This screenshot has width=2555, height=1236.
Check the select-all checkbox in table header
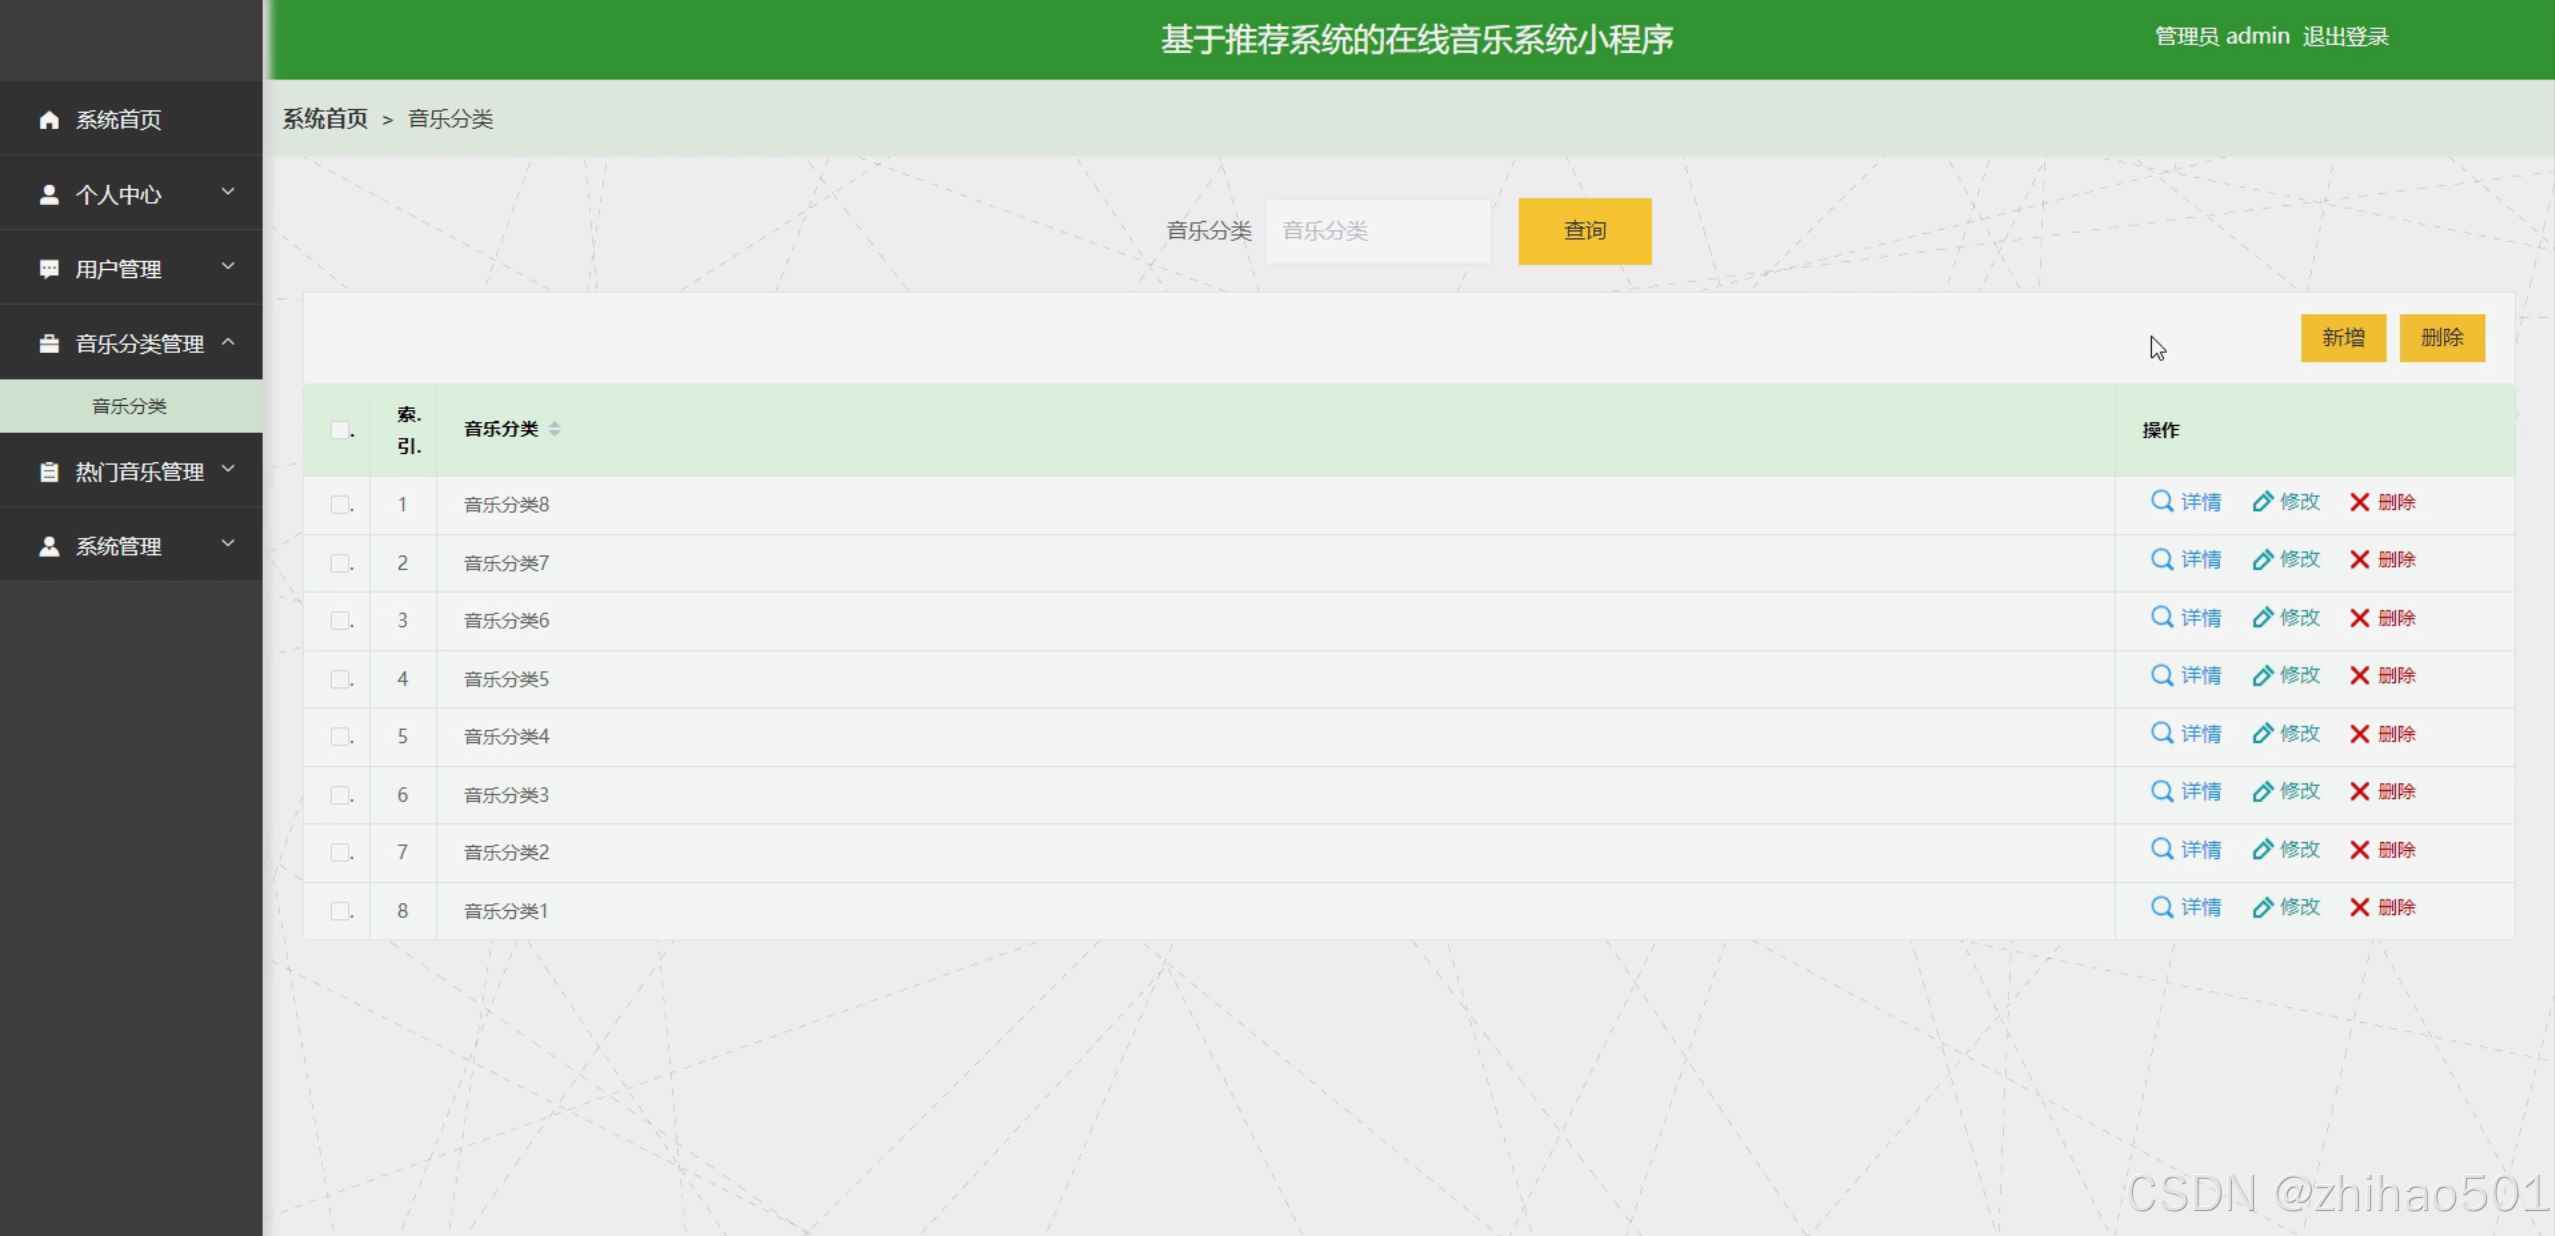[340, 428]
